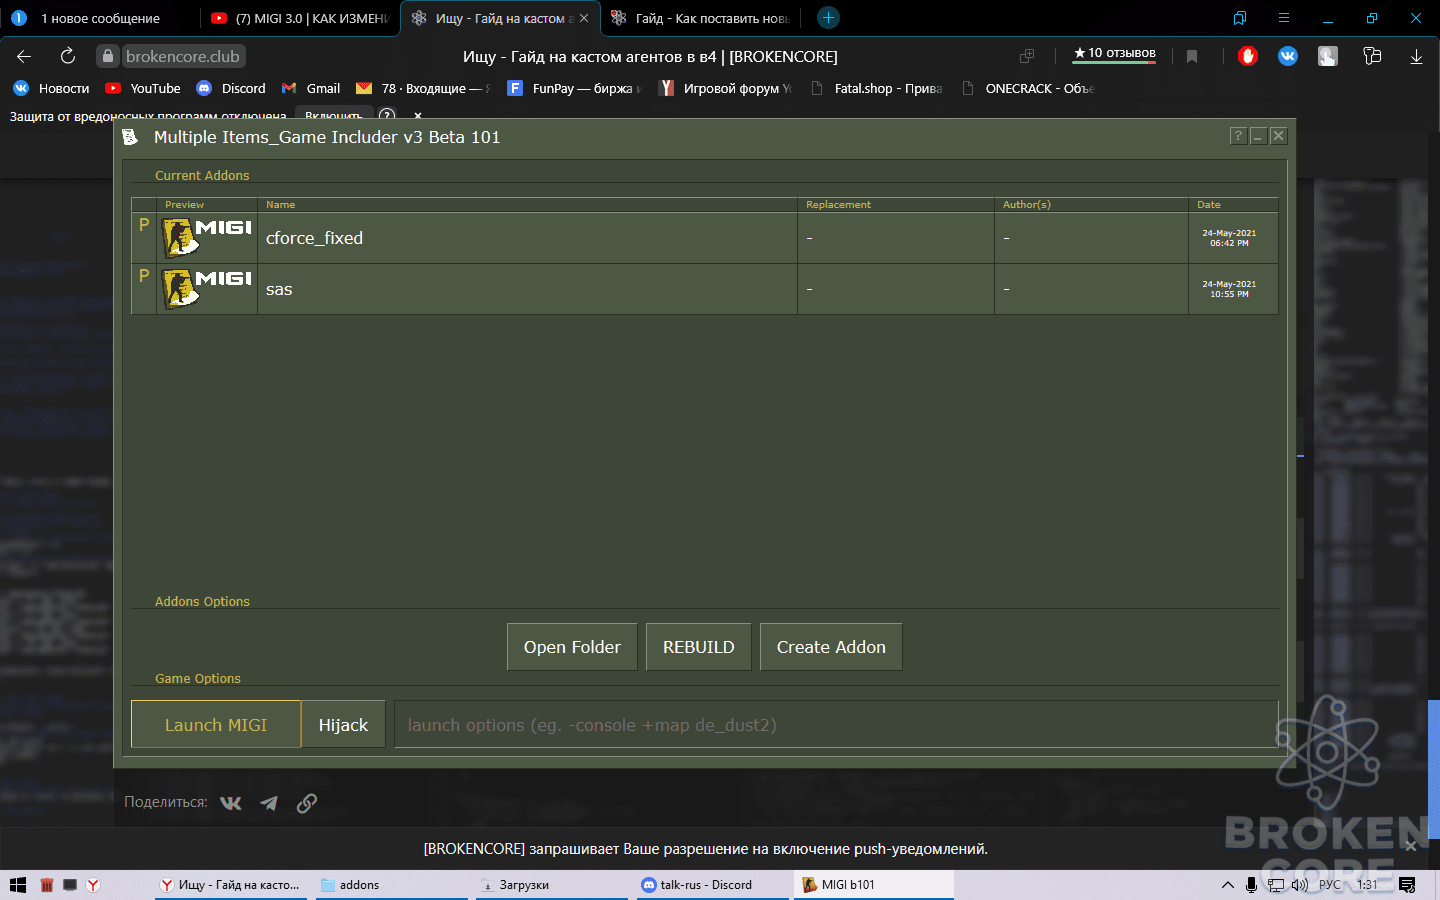Click the Create Addon button

click(831, 647)
